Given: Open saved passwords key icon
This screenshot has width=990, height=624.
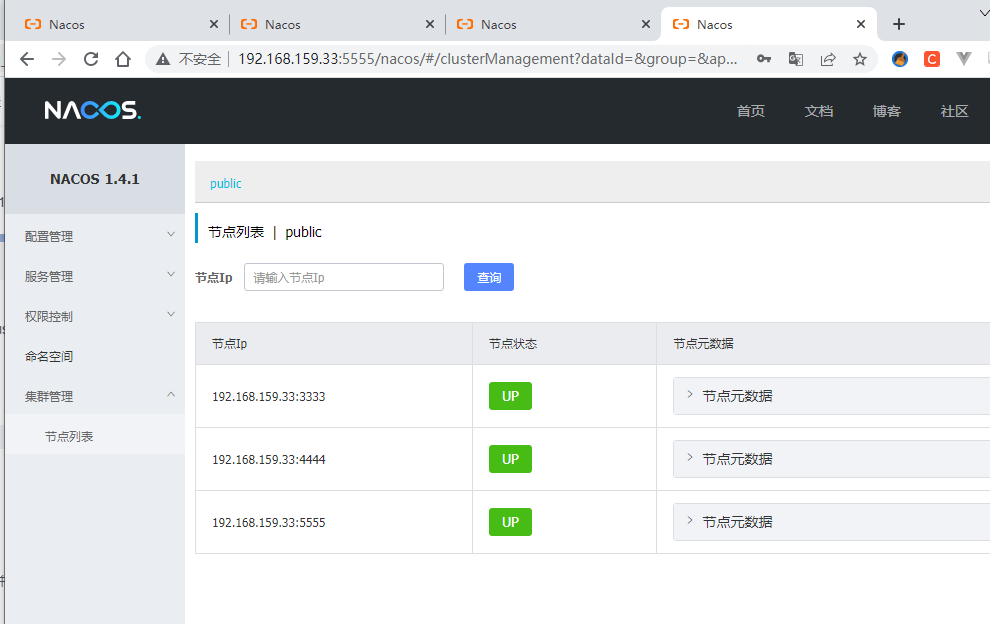Looking at the screenshot, I should (764, 59).
